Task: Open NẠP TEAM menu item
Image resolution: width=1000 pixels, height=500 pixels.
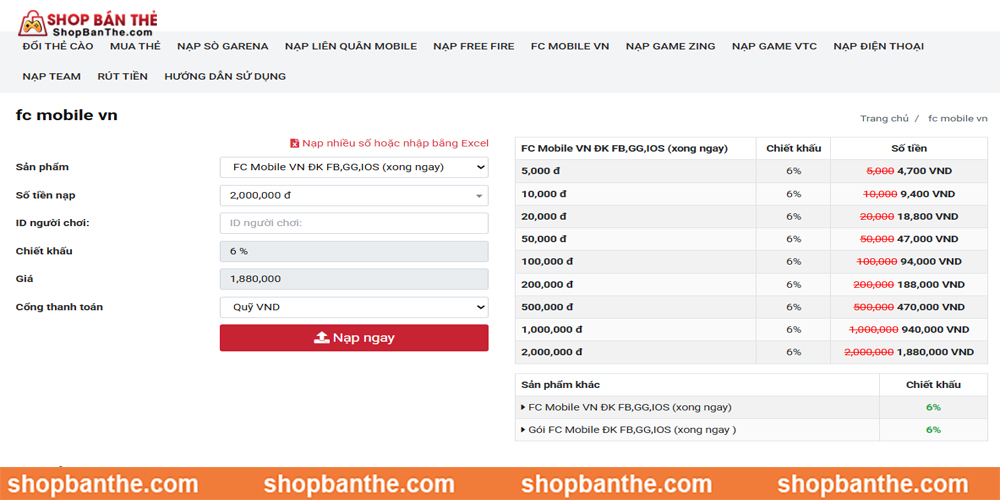Action: coord(52,76)
